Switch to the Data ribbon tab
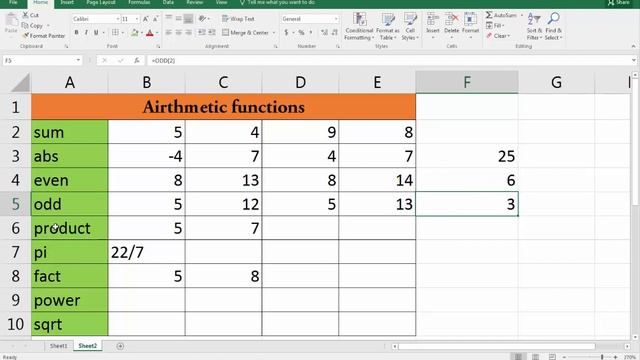 tap(168, 2)
